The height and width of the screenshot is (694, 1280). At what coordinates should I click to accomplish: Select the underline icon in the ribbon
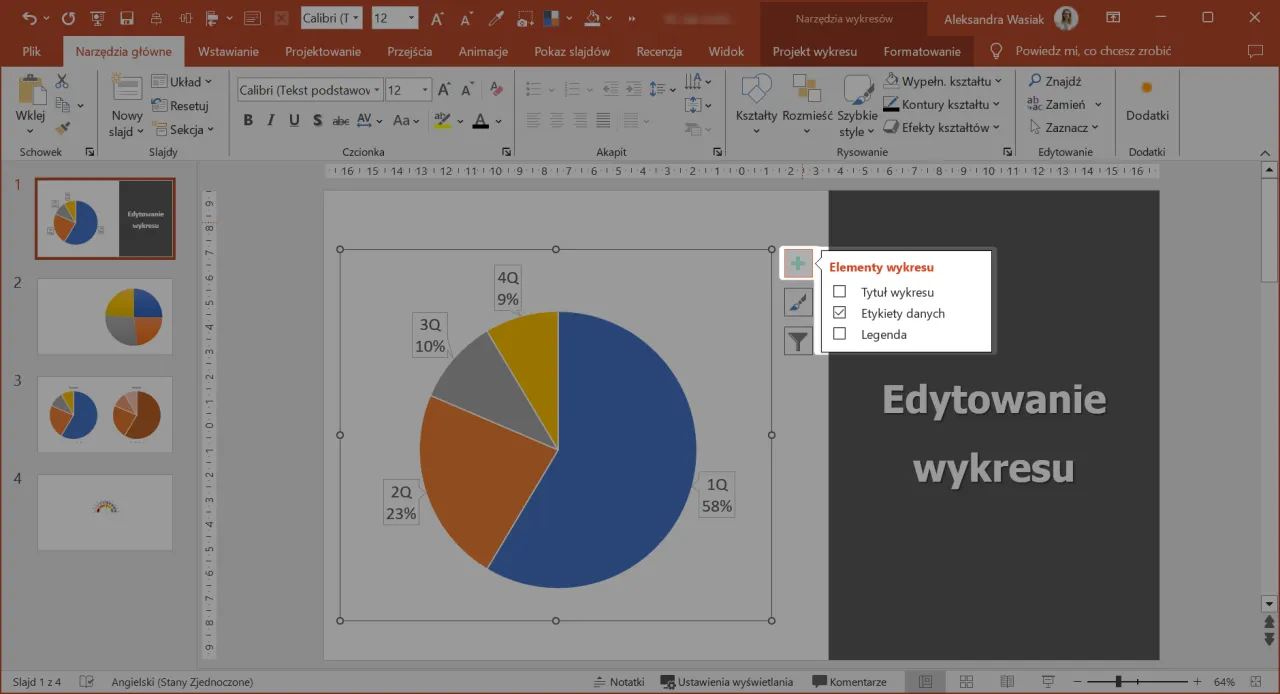click(x=293, y=120)
